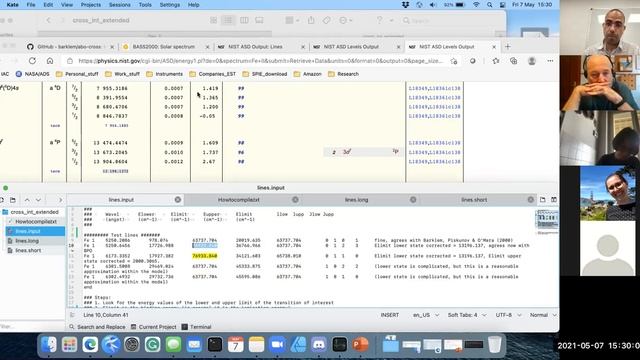The image size is (640, 360).
Task: Open reference link in the 13 474.4474 row
Action: coord(434,143)
